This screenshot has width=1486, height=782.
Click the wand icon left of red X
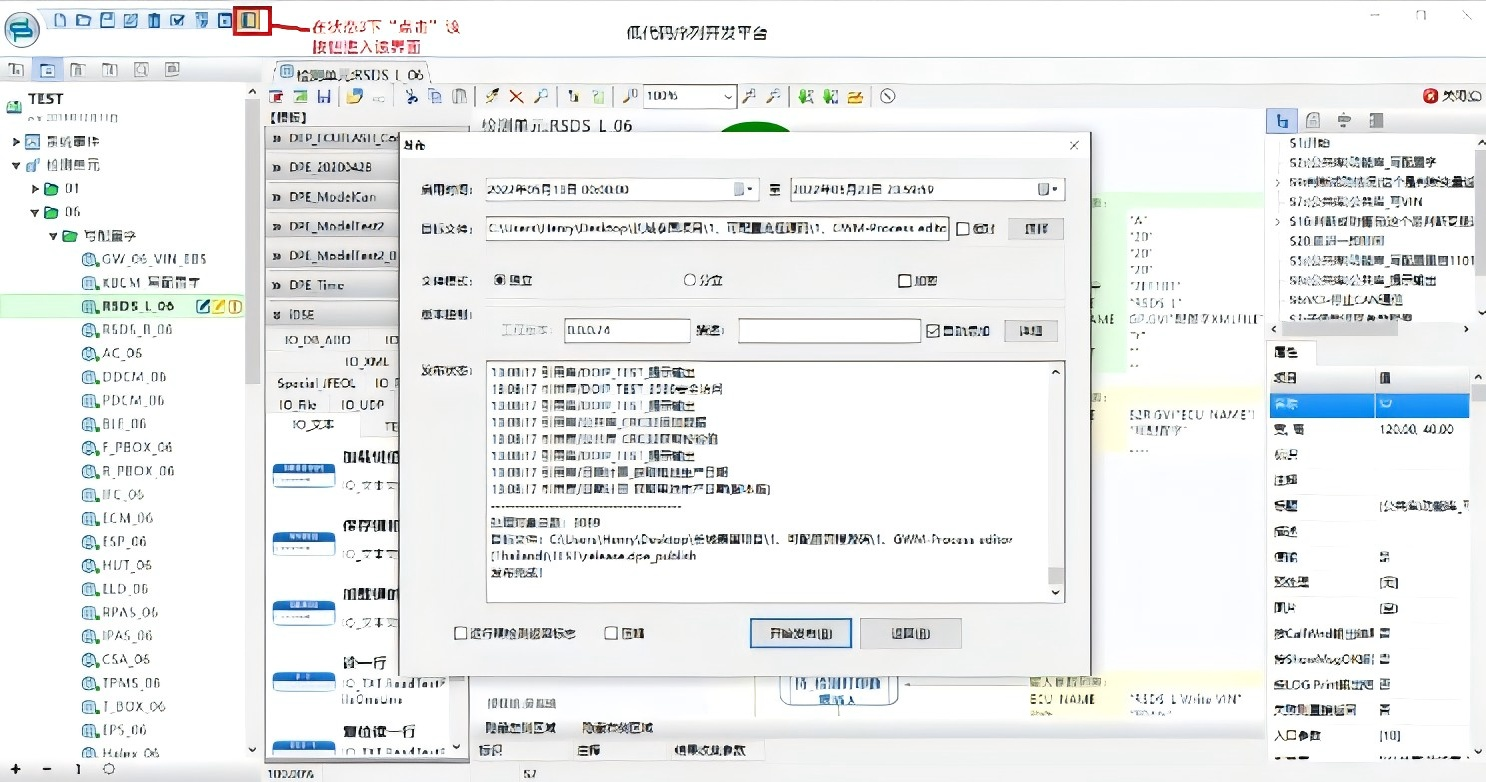point(491,97)
